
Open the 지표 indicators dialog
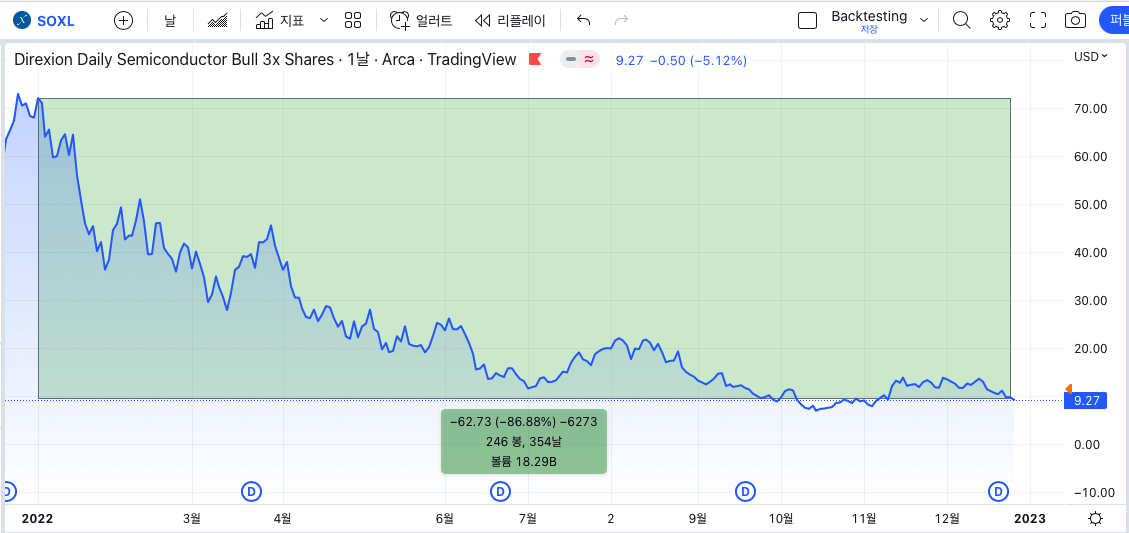point(280,20)
